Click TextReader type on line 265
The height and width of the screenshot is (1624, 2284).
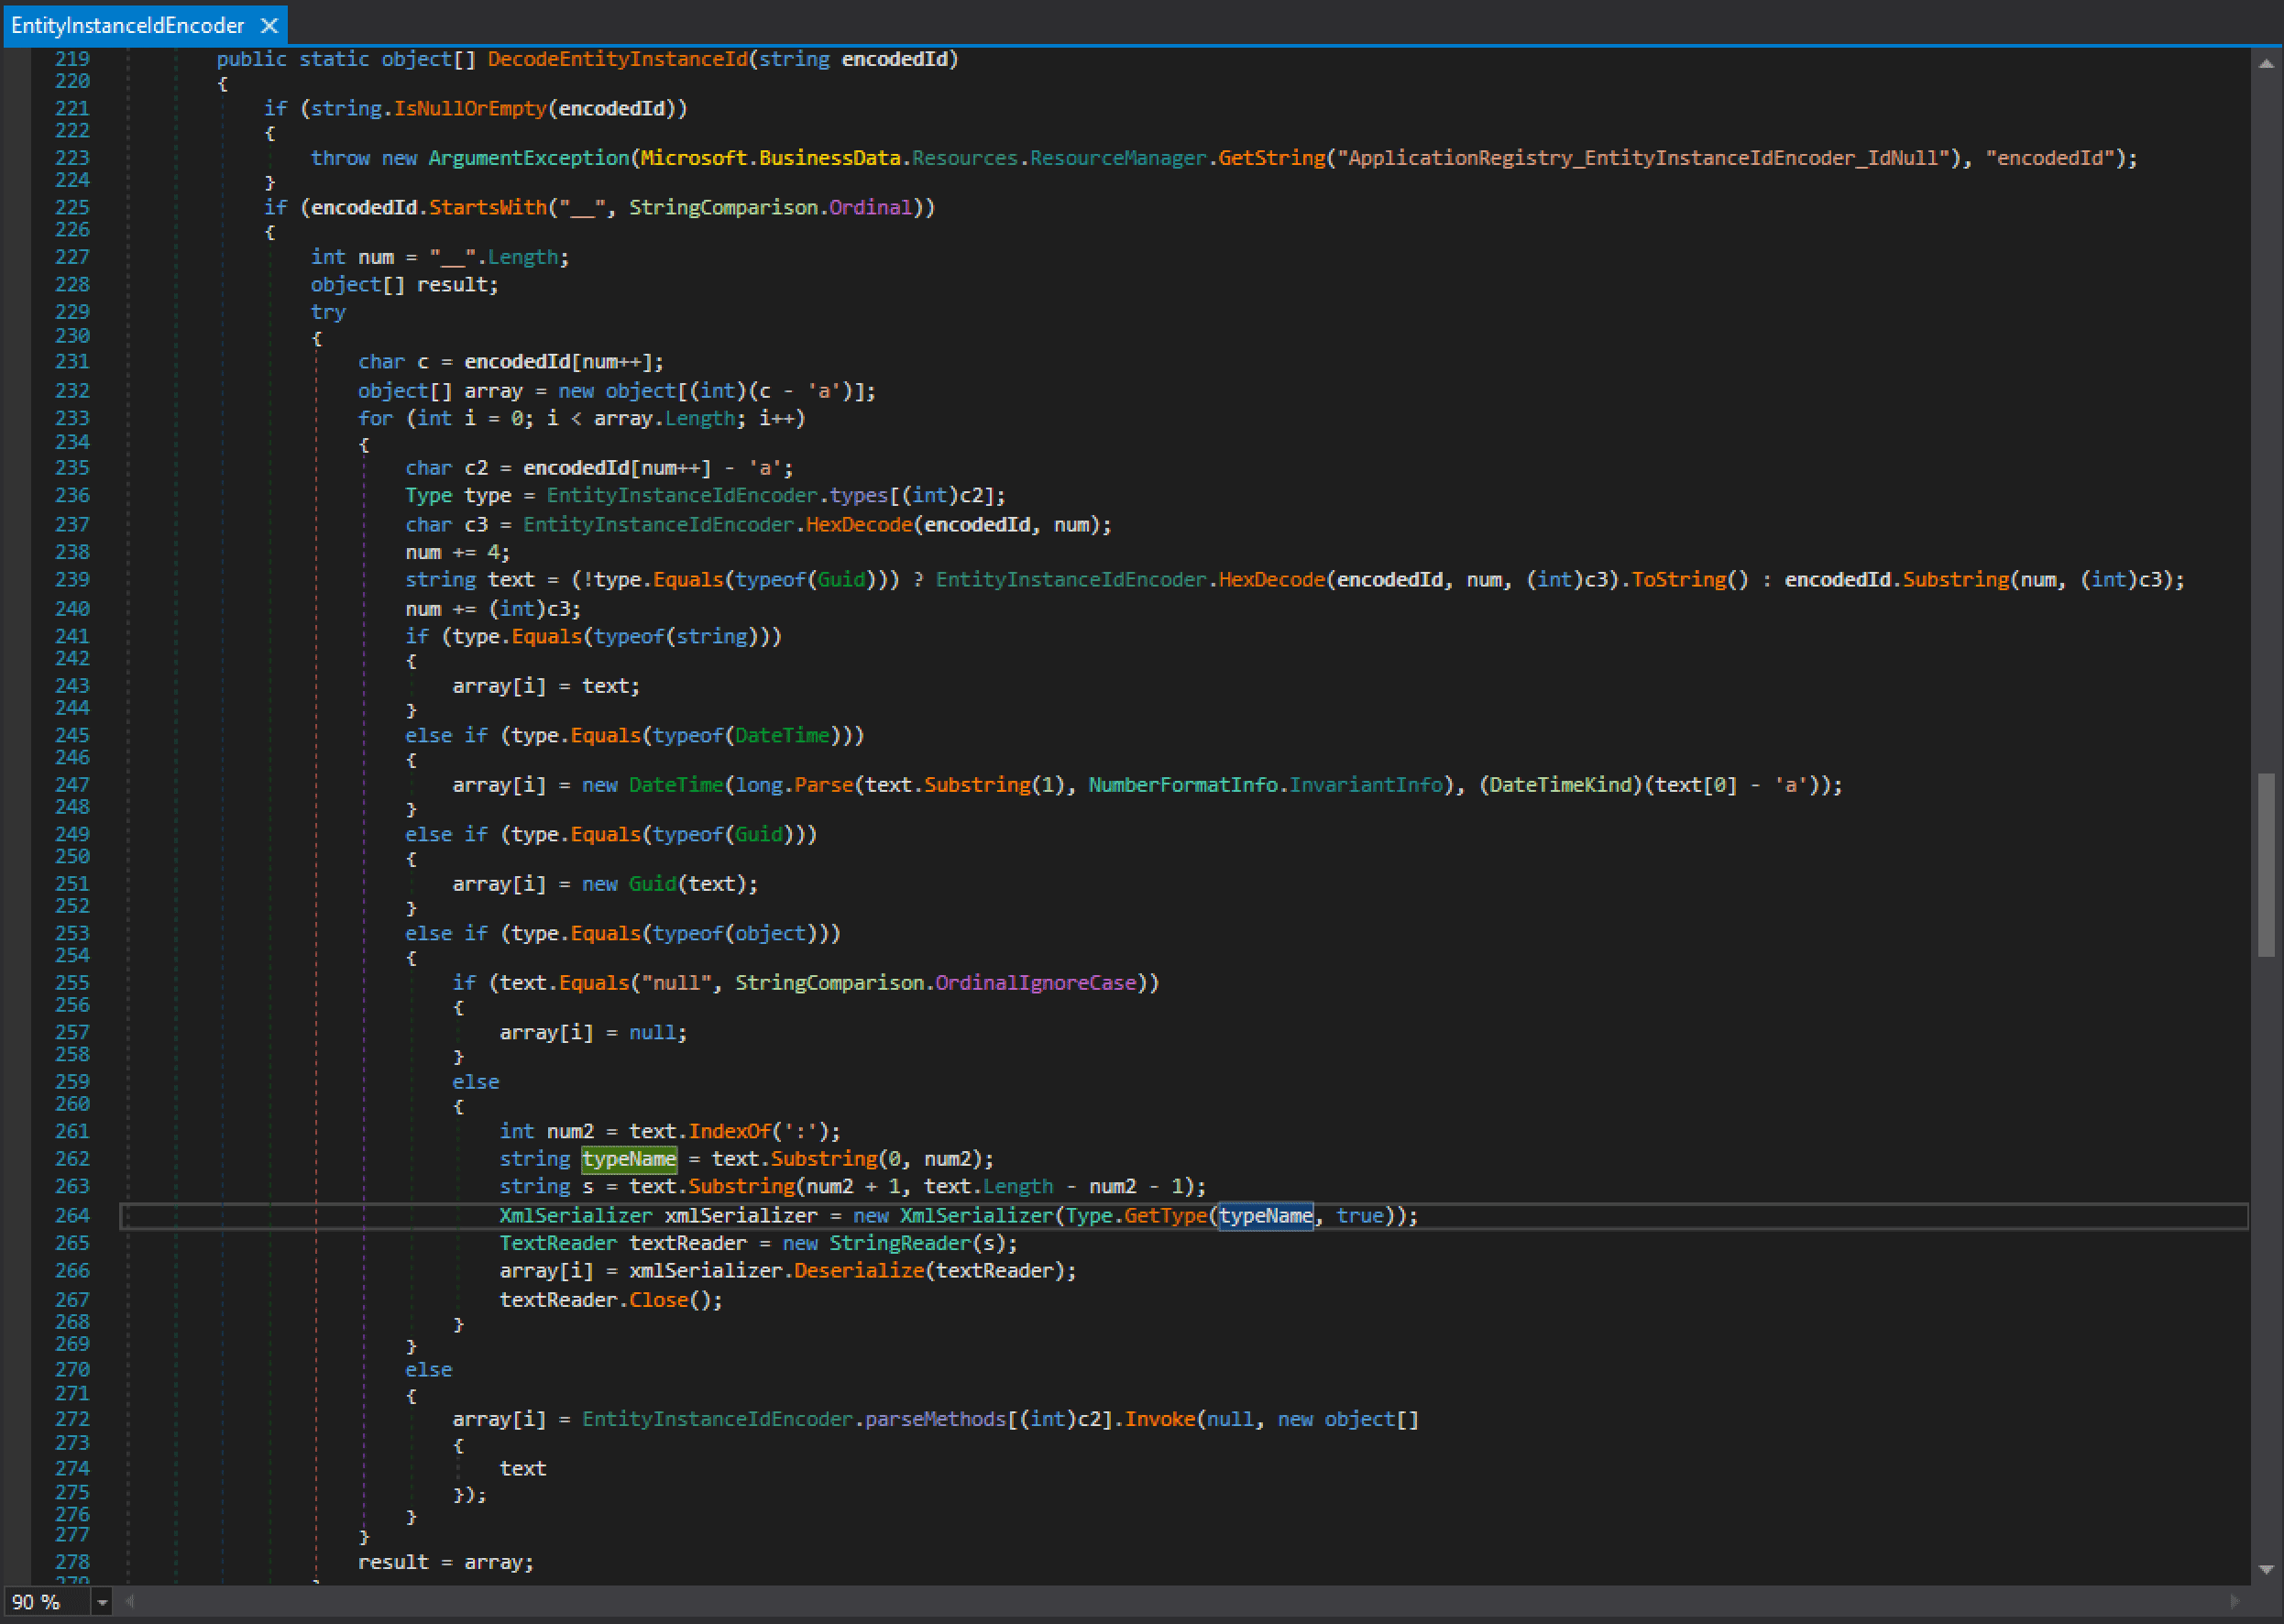(558, 1243)
